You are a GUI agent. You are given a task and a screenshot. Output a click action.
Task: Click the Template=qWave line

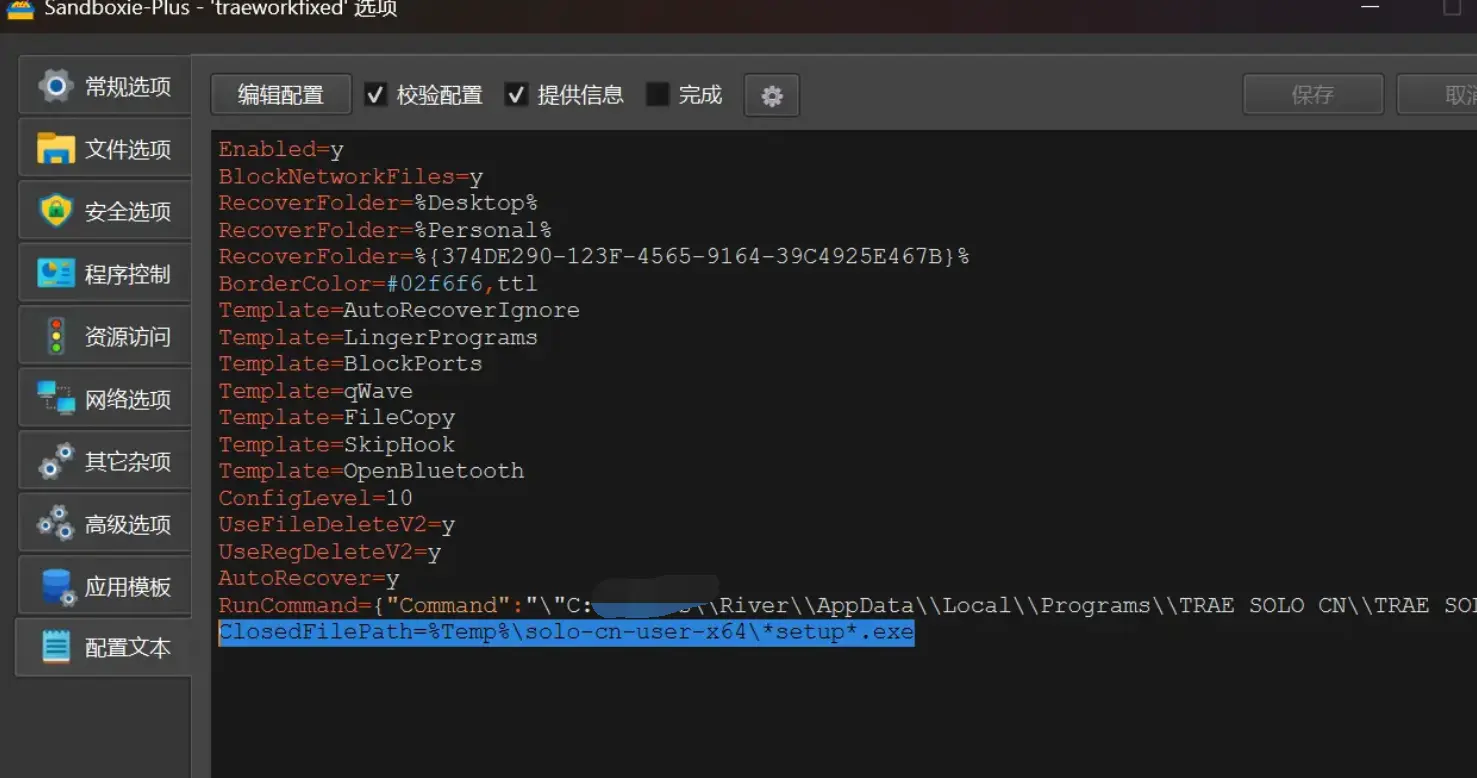click(316, 391)
